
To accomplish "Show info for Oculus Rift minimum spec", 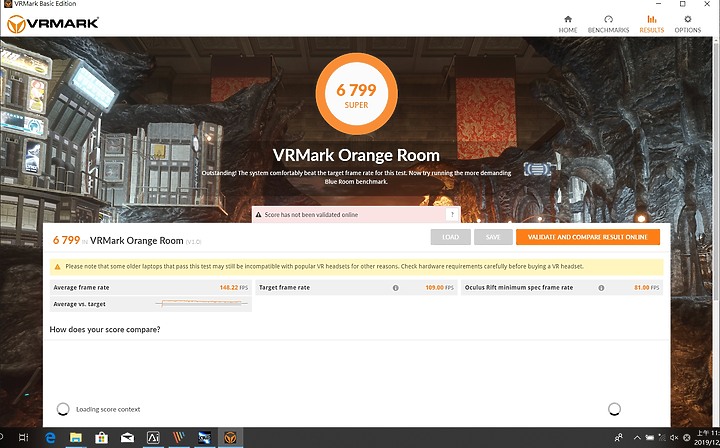I will [601, 288].
